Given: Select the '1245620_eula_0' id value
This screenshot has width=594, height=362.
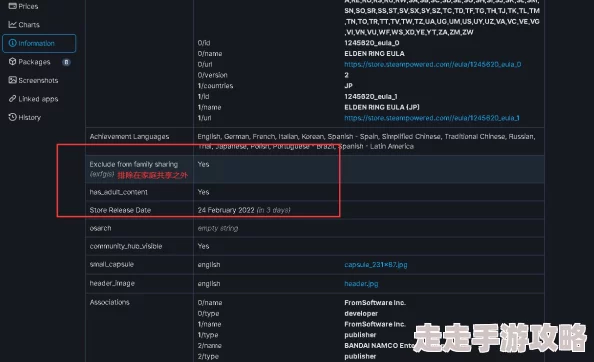Looking at the screenshot, I should [372, 43].
